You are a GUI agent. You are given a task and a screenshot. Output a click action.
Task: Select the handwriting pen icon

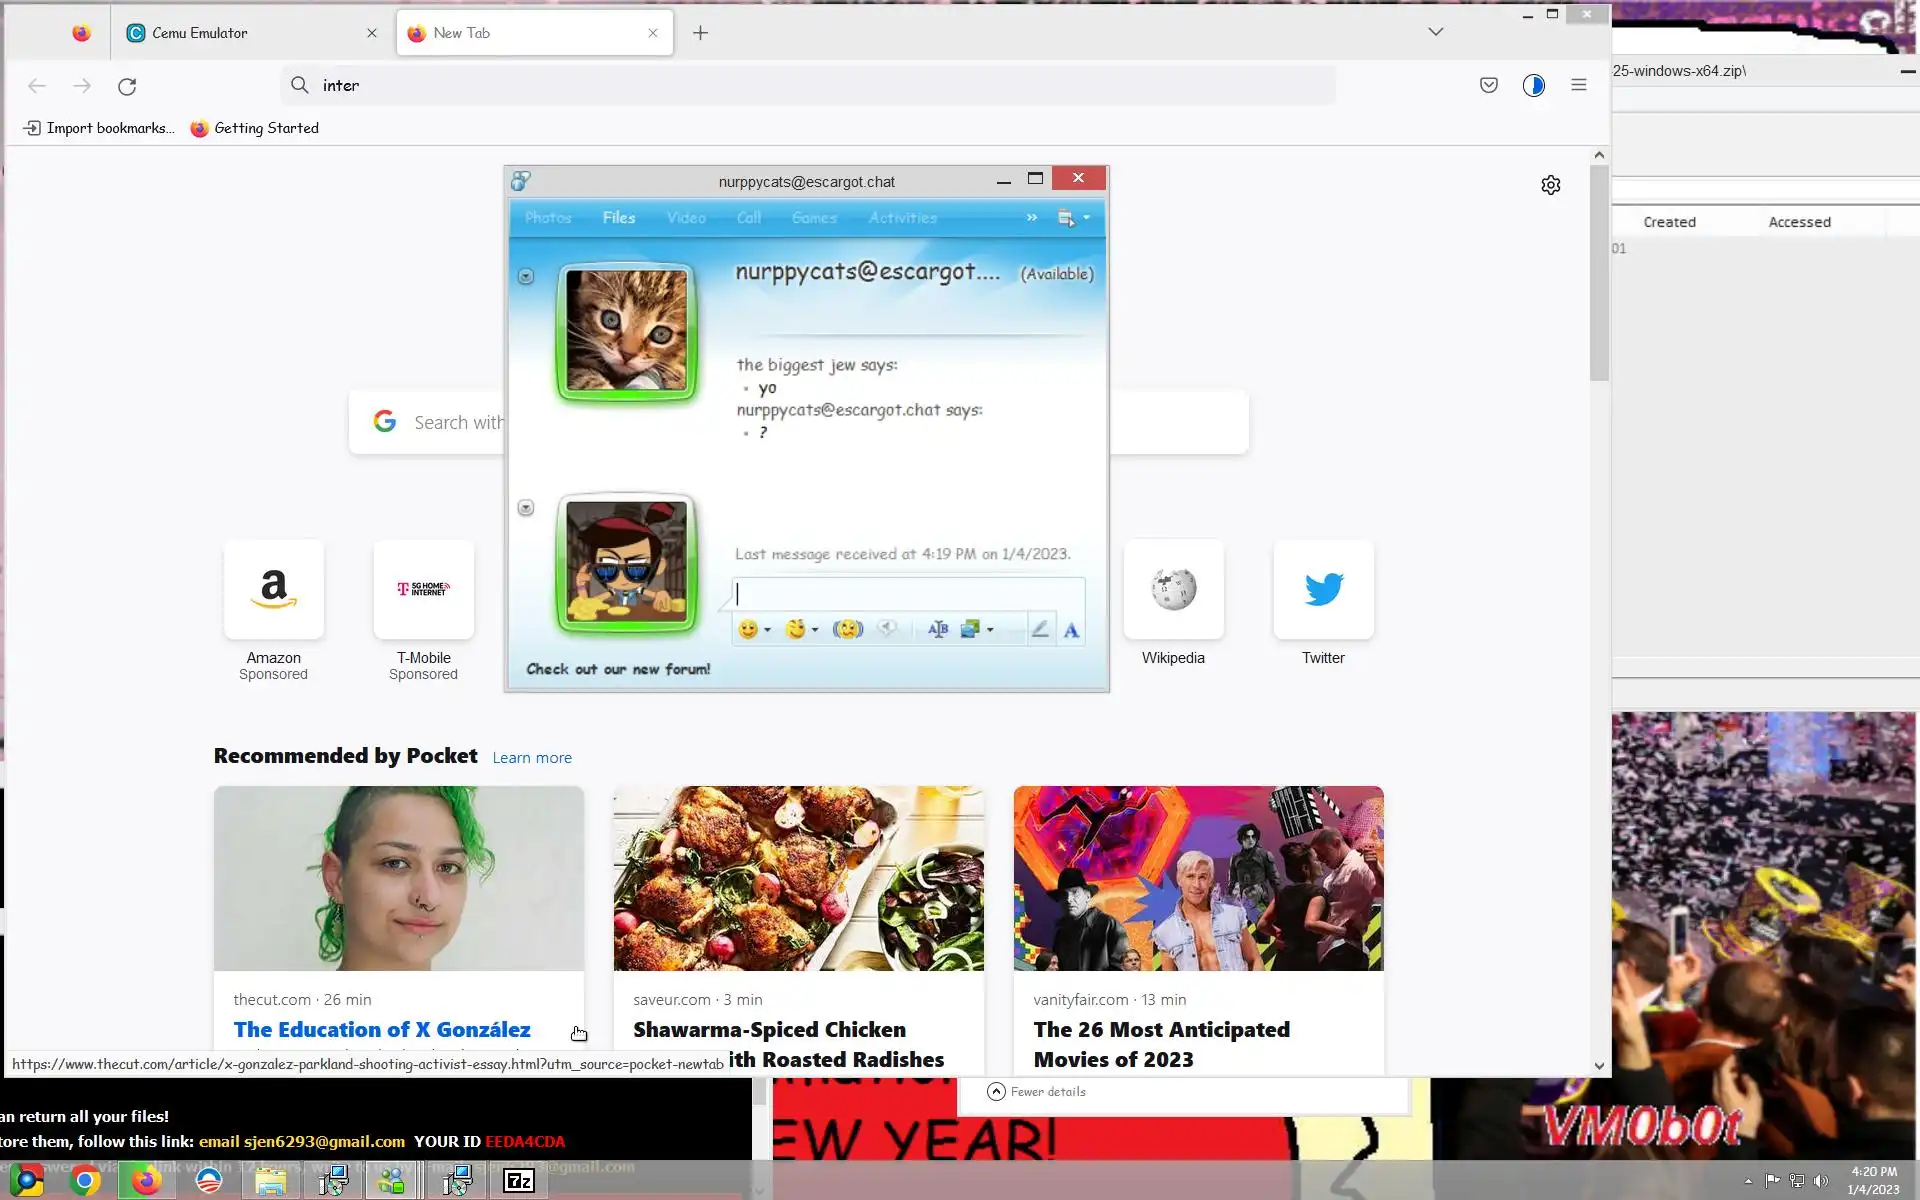[x=1040, y=629]
